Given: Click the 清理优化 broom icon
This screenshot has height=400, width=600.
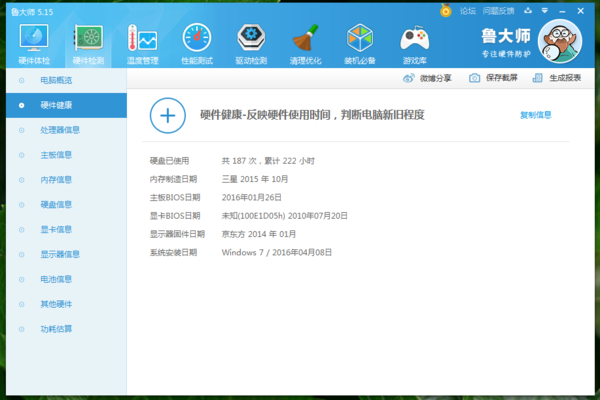Looking at the screenshot, I should (x=305, y=40).
